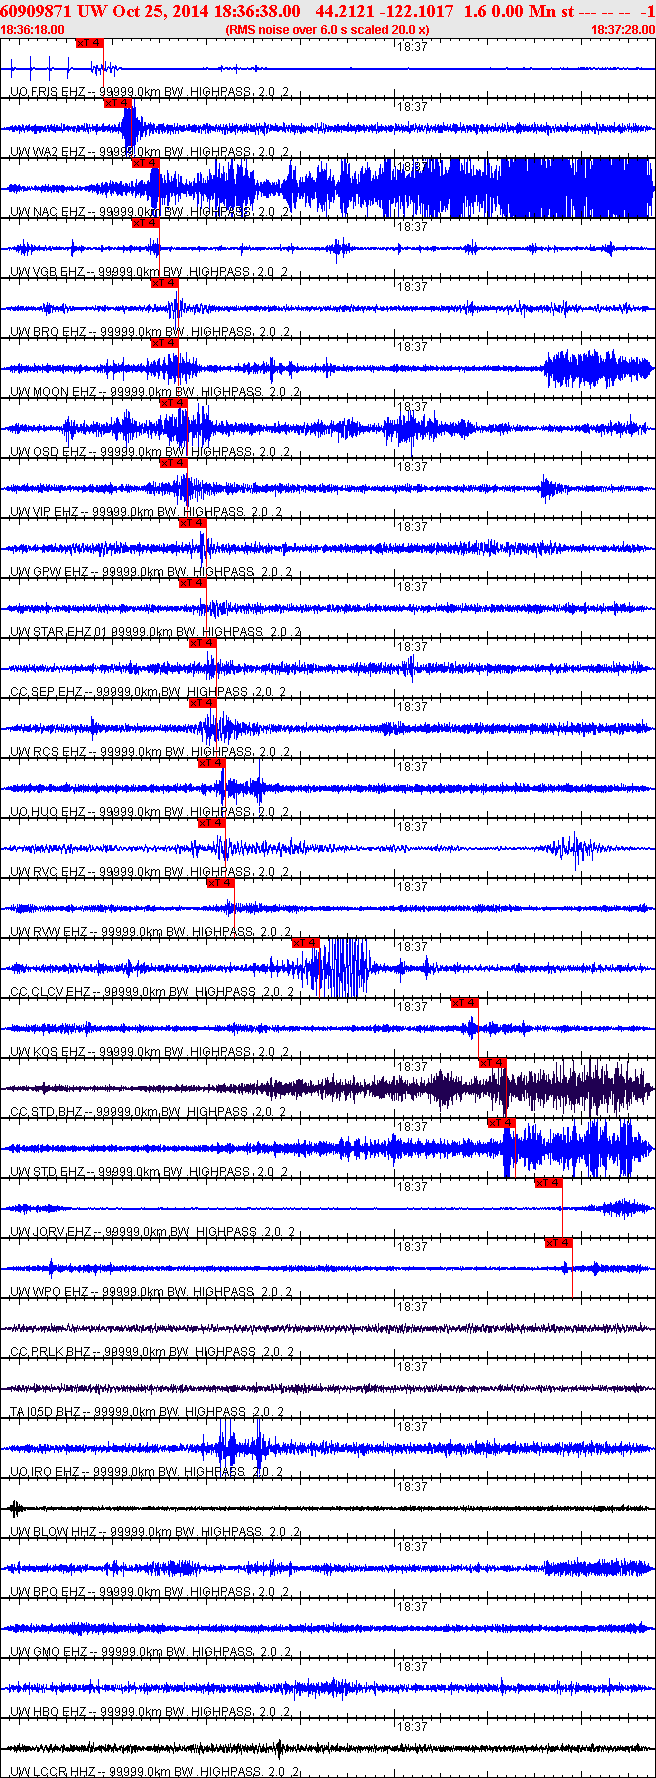Select the CC PRLK BHZ station label
Screen dimensions: 656x1778
point(48,1352)
